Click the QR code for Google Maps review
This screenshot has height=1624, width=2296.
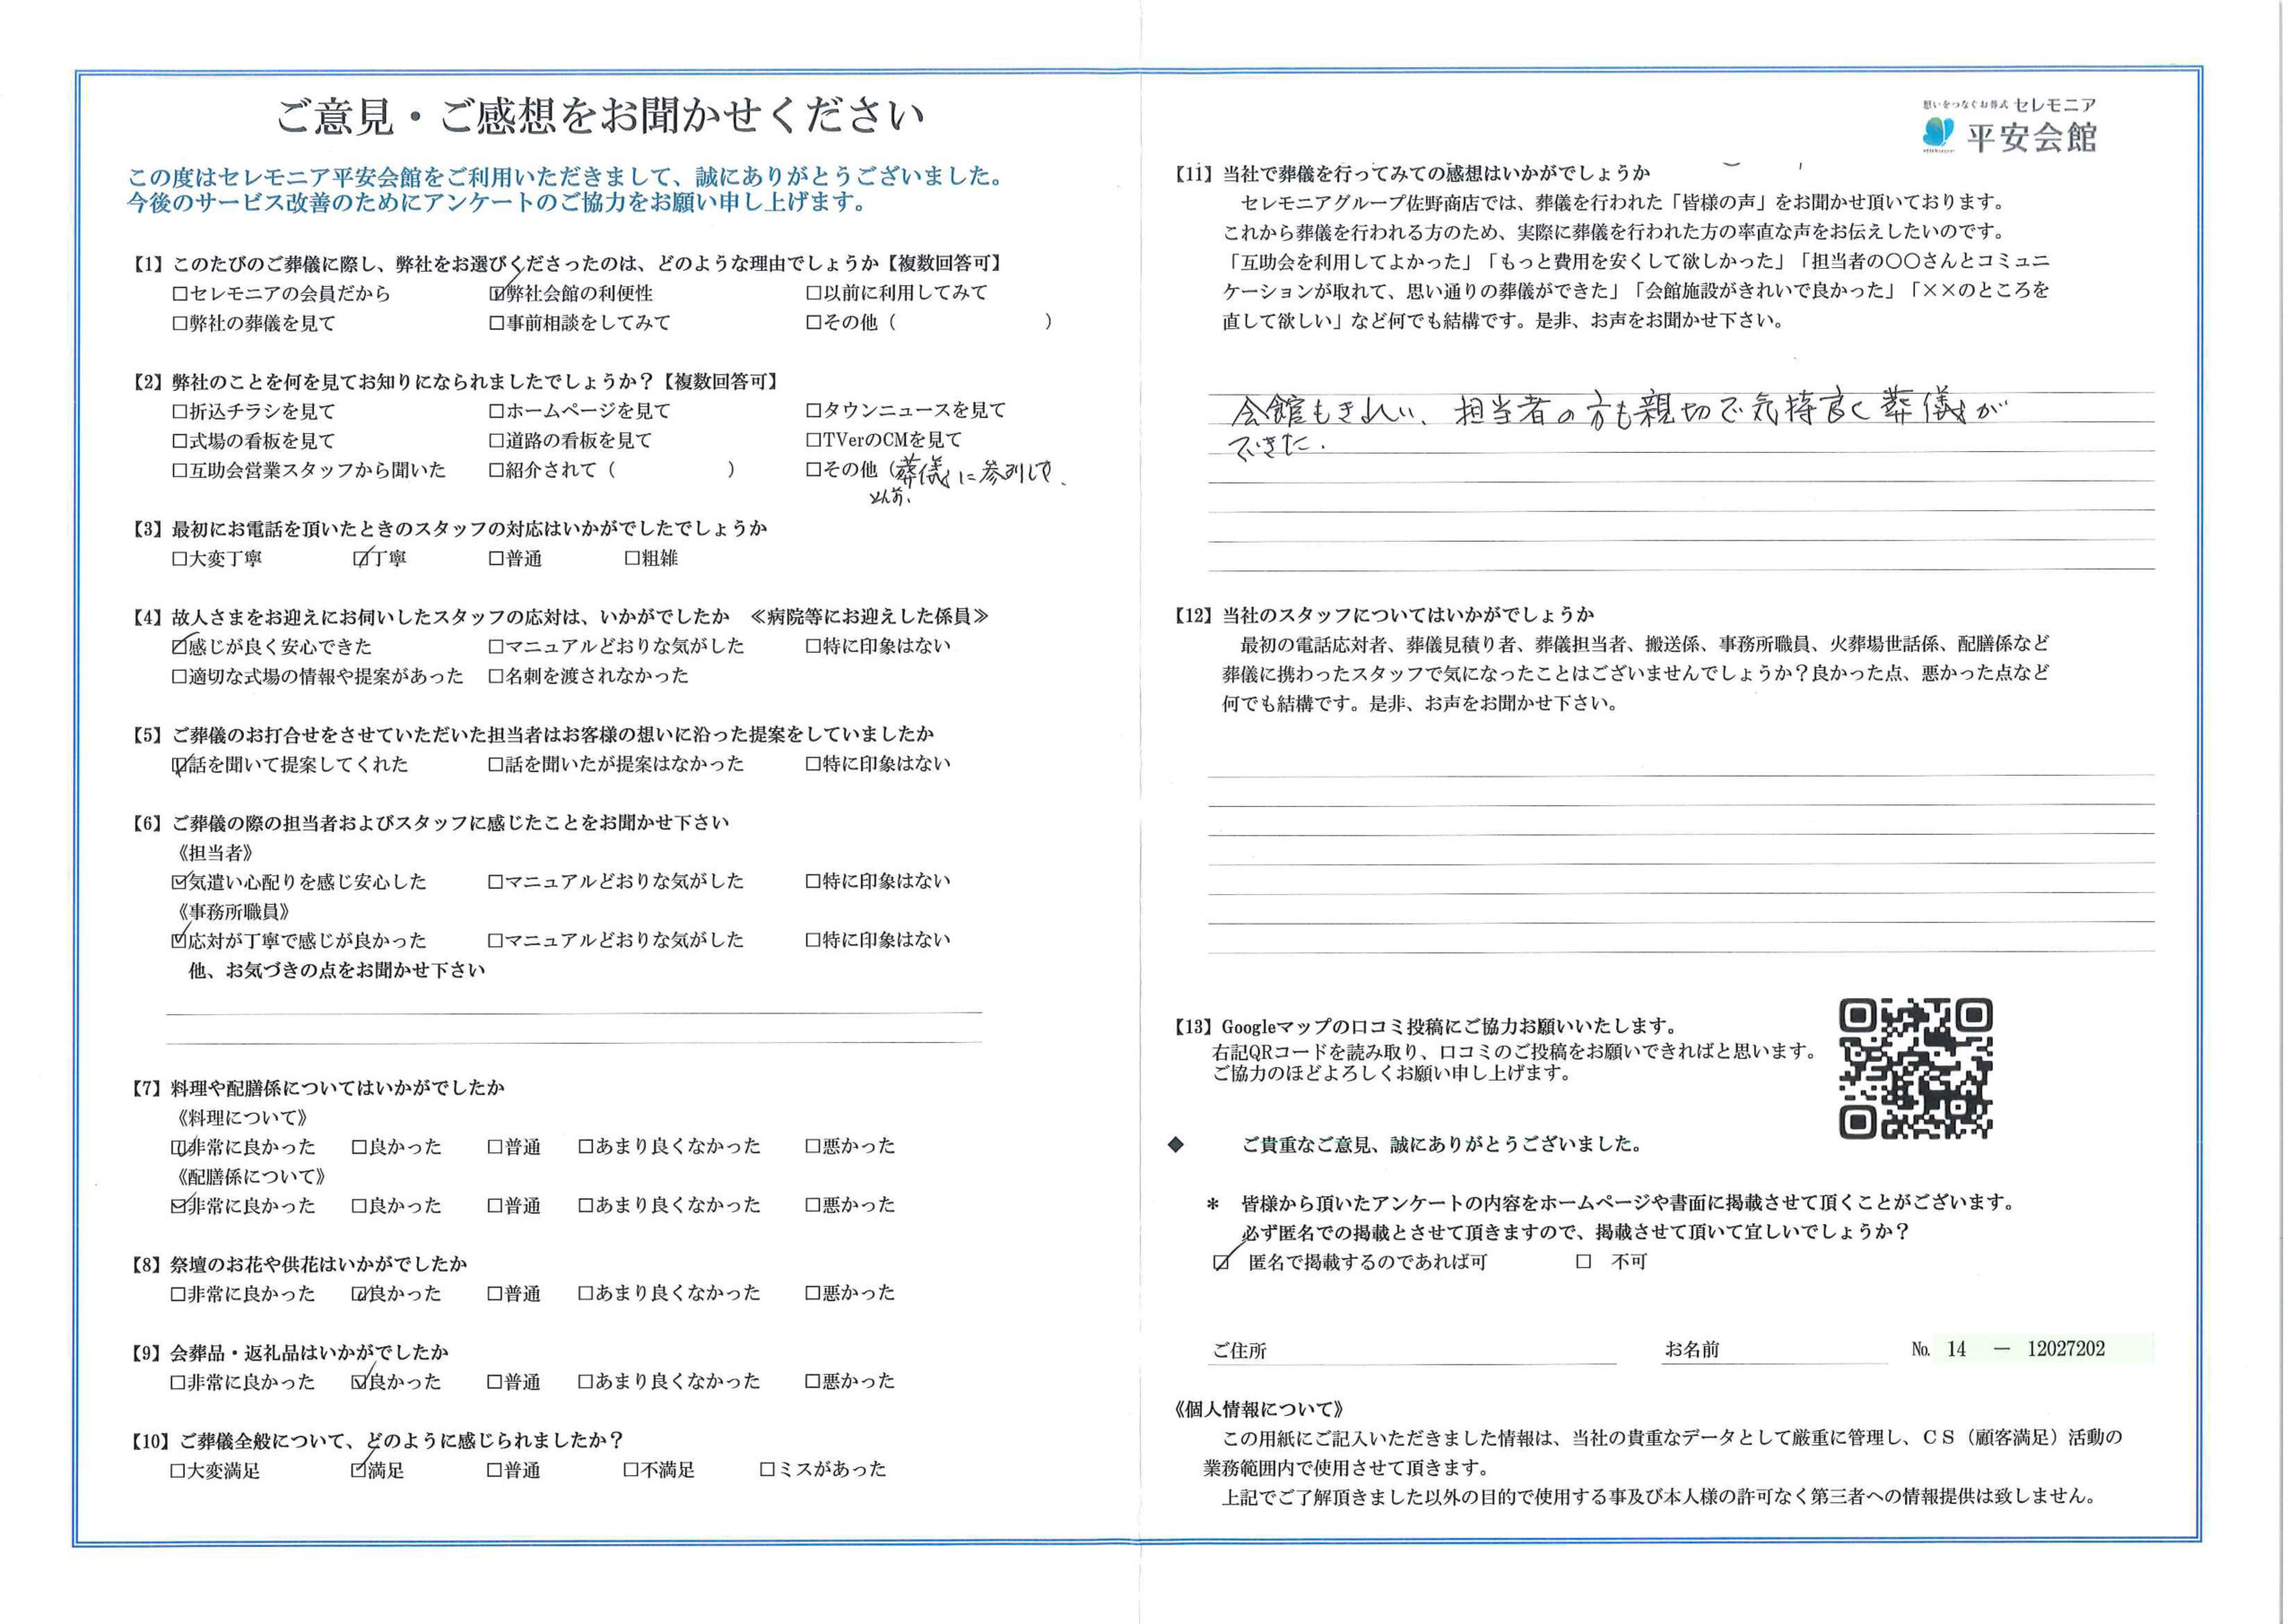click(1916, 1068)
